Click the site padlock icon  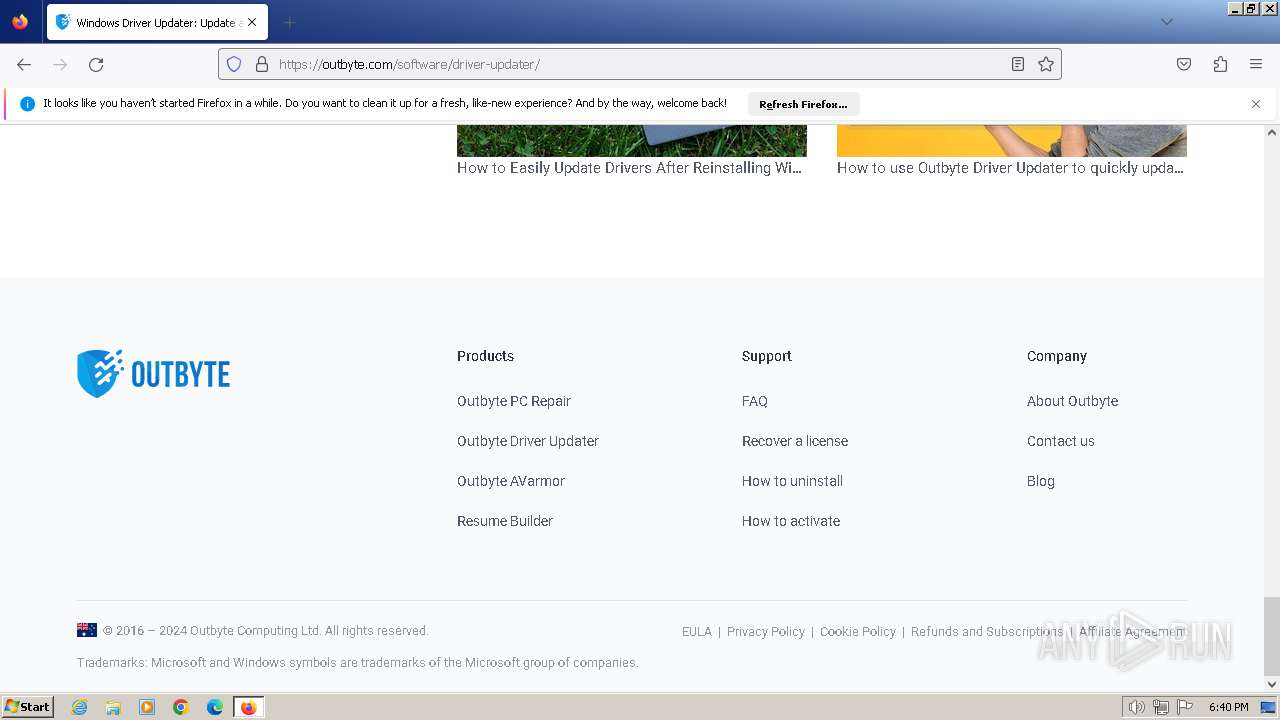[x=262, y=64]
